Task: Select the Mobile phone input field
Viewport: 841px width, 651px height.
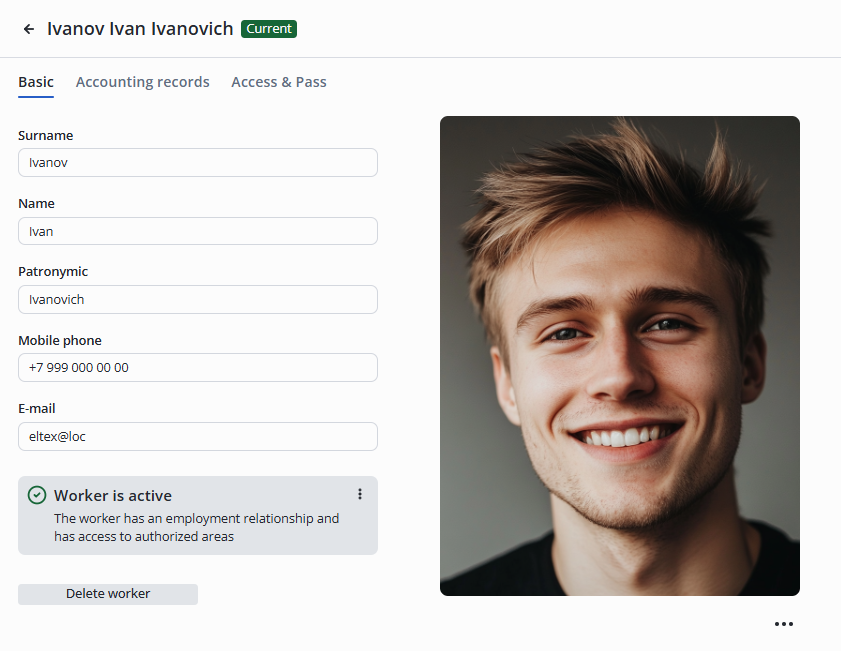Action: (x=198, y=367)
